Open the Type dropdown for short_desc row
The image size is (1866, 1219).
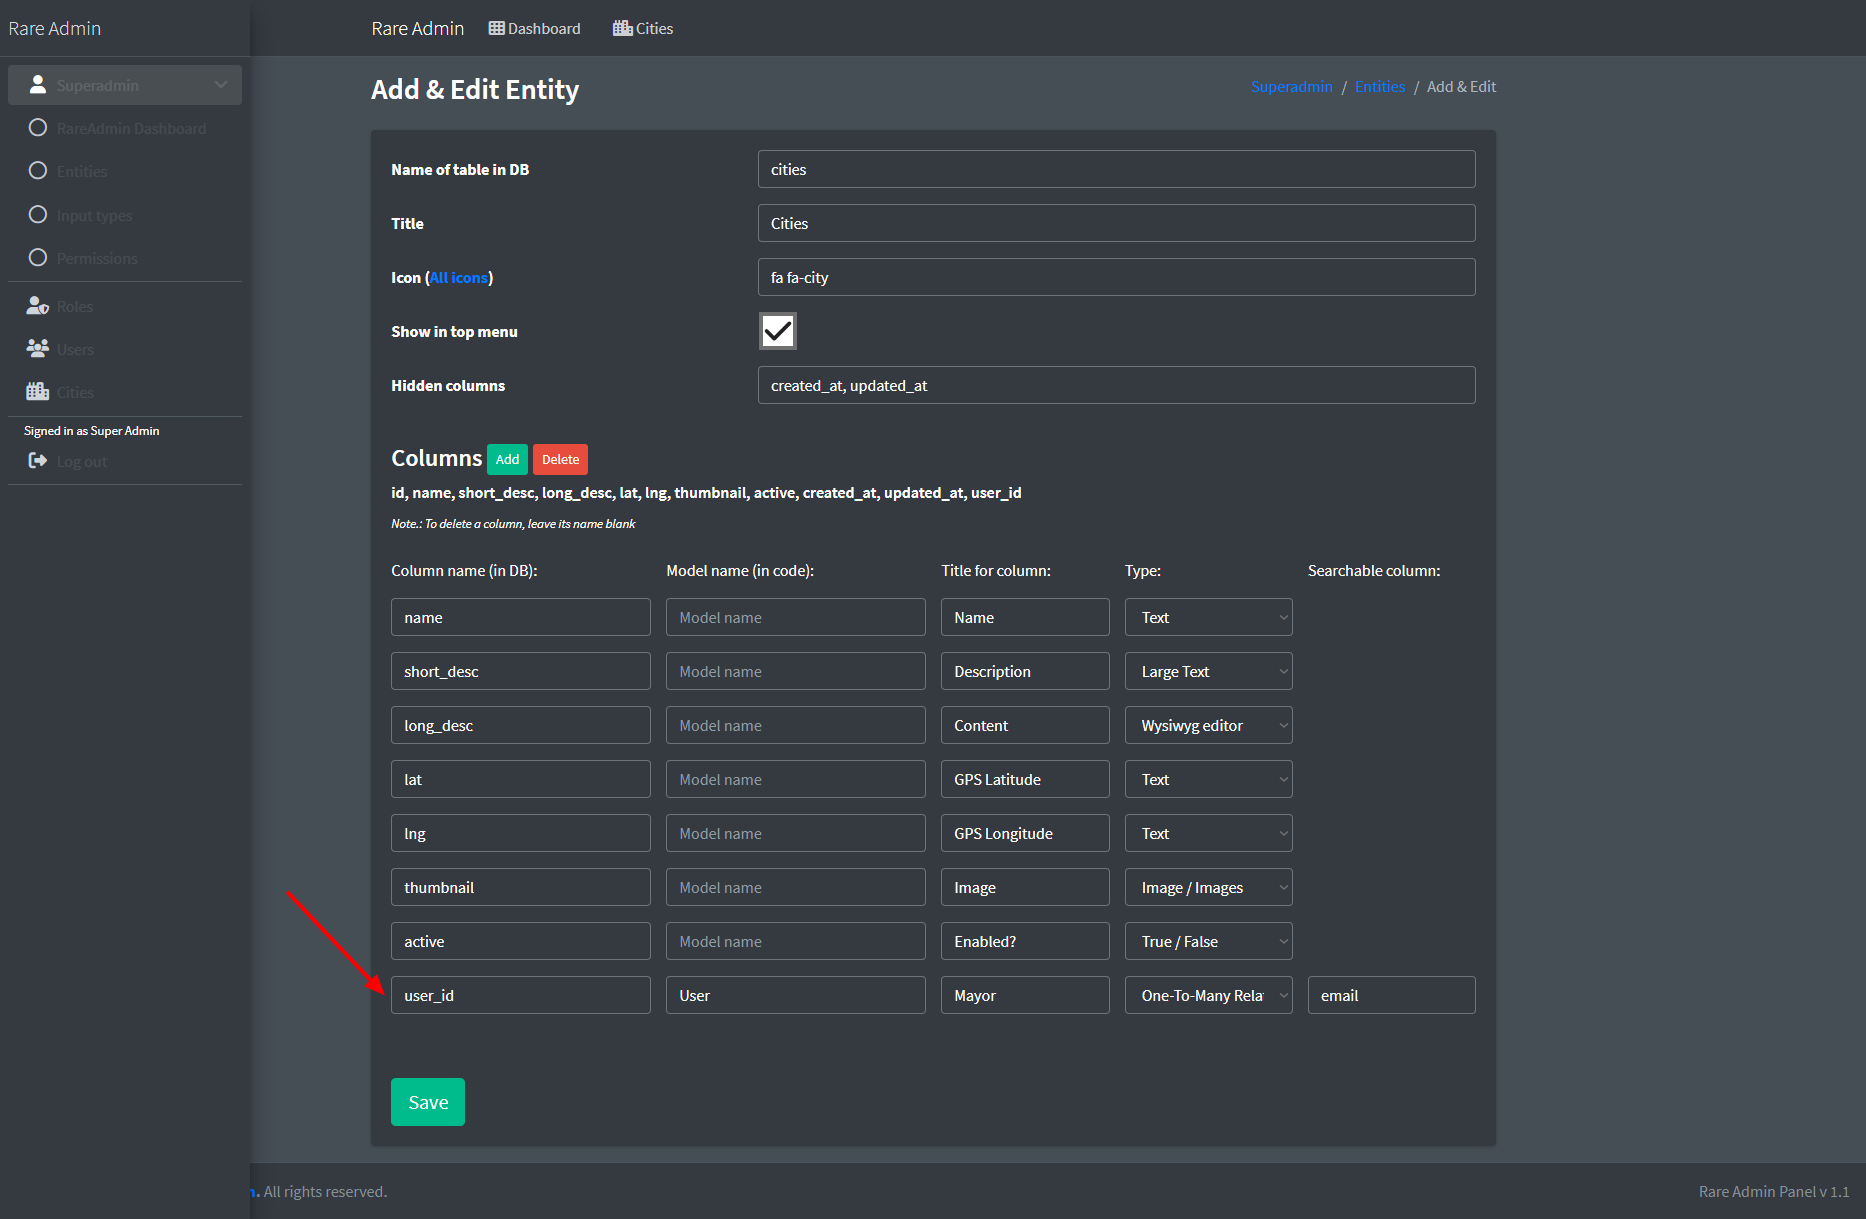(x=1208, y=671)
